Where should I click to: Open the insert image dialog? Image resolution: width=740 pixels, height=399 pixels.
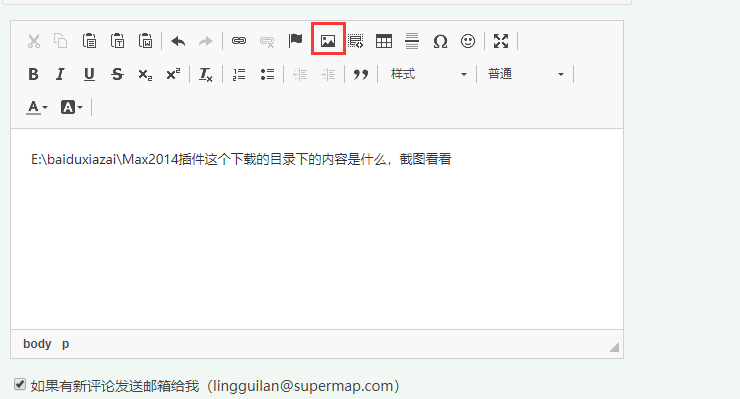pos(328,41)
